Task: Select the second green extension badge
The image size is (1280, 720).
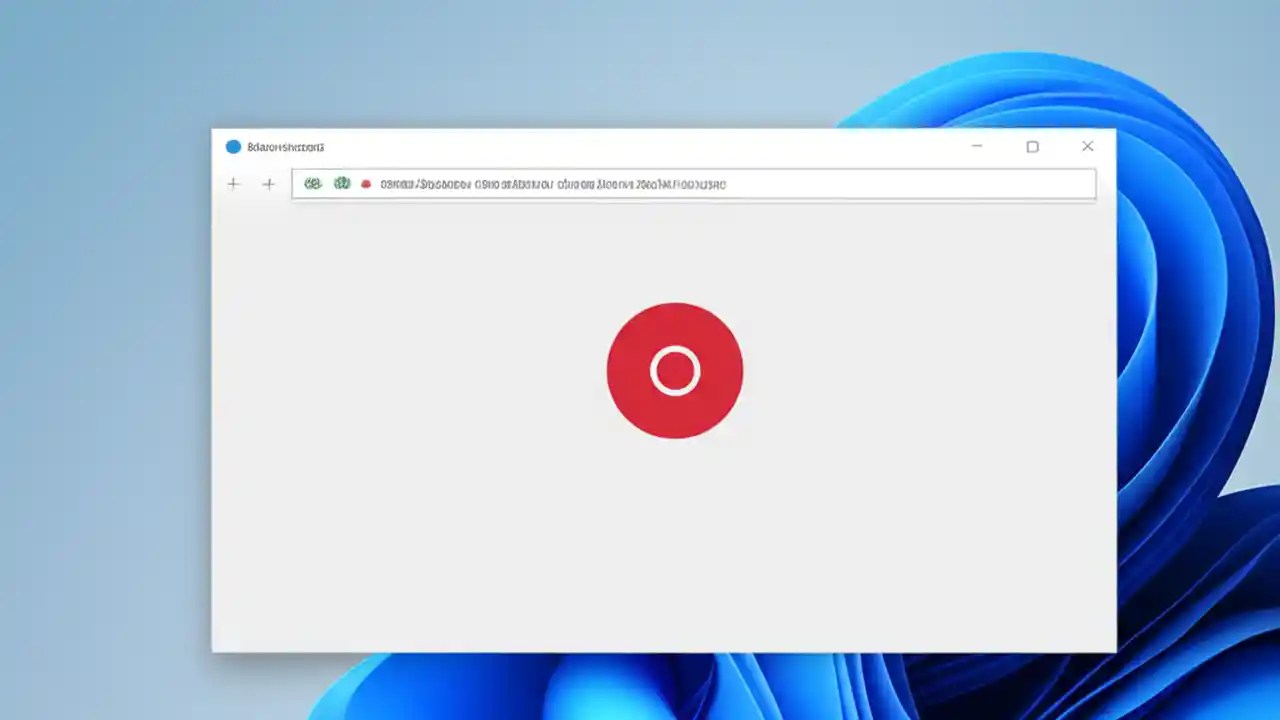Action: [x=340, y=184]
